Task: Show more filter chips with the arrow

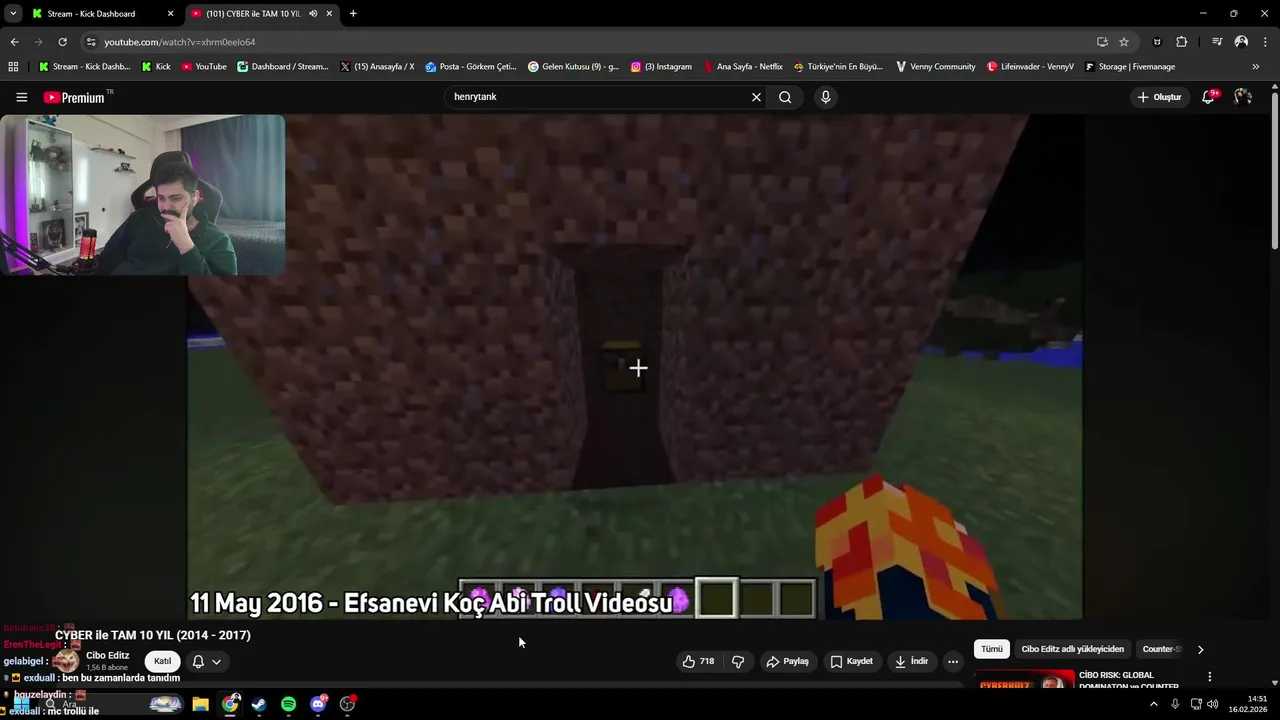Action: pos(1200,649)
